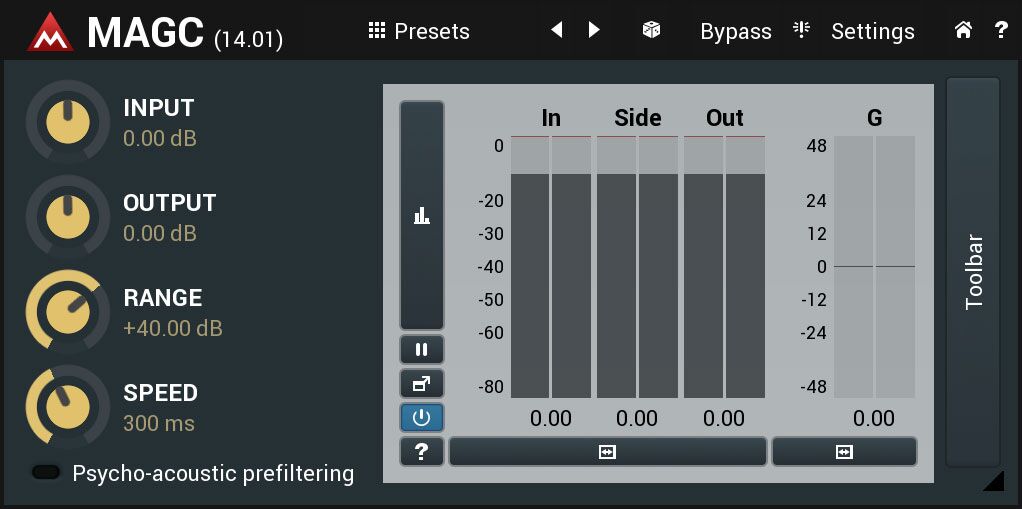
Task: Expand the Toolbar side panel
Action: [x=973, y=272]
